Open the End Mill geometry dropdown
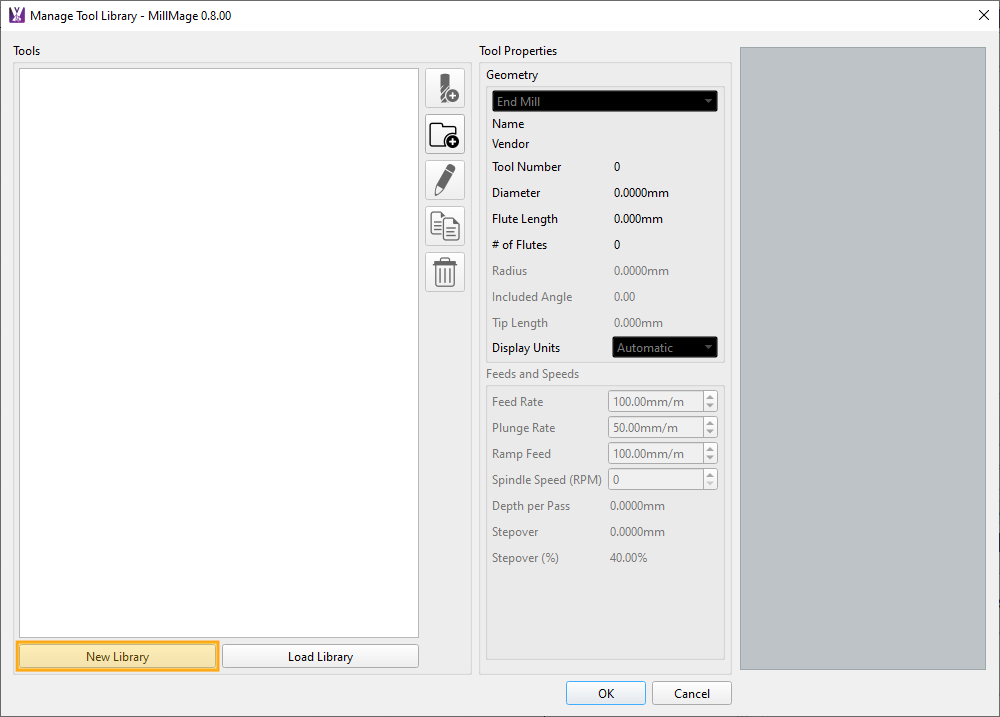 point(604,101)
